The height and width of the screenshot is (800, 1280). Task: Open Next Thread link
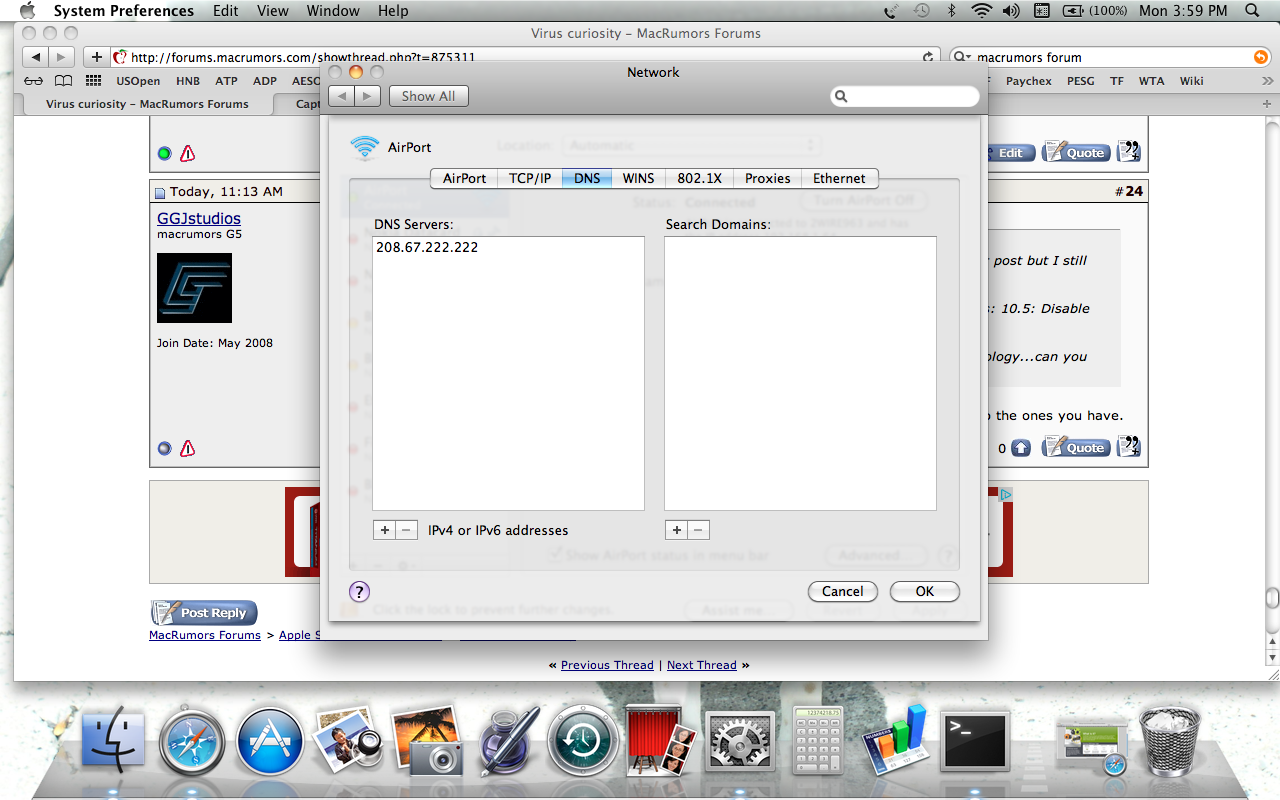tap(702, 665)
